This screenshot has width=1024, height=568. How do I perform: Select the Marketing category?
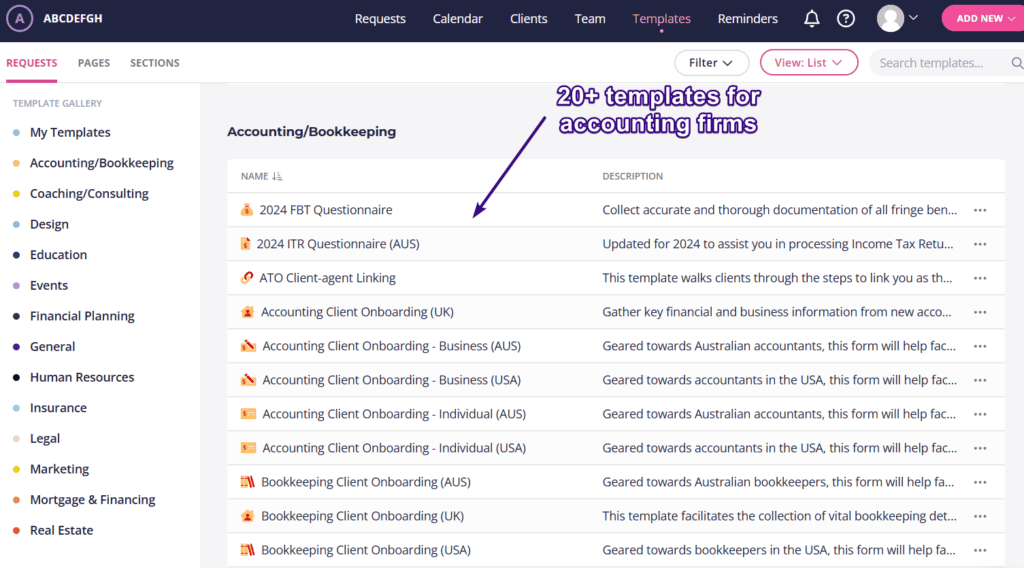tap(59, 469)
